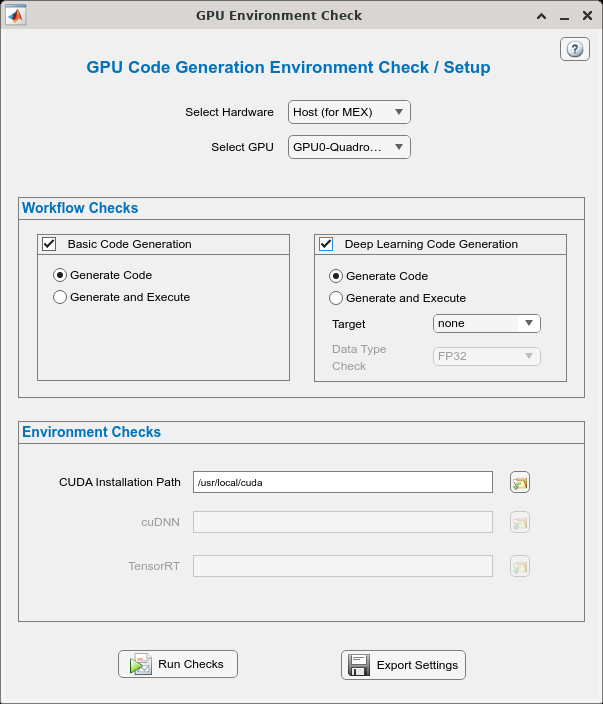Uncheck the Basic Code Generation checkbox
603x704 pixels.
tap(49, 243)
